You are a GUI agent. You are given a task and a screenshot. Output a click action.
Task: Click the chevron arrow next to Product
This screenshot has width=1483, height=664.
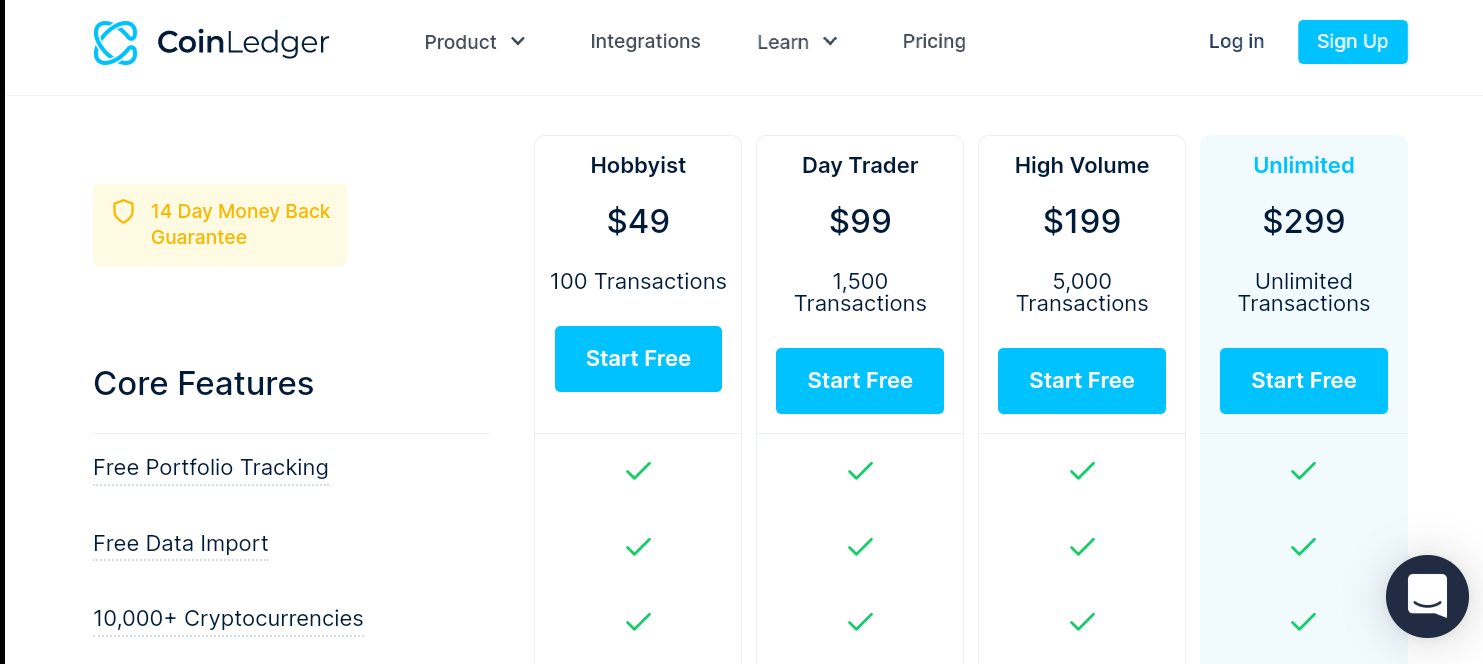(518, 42)
